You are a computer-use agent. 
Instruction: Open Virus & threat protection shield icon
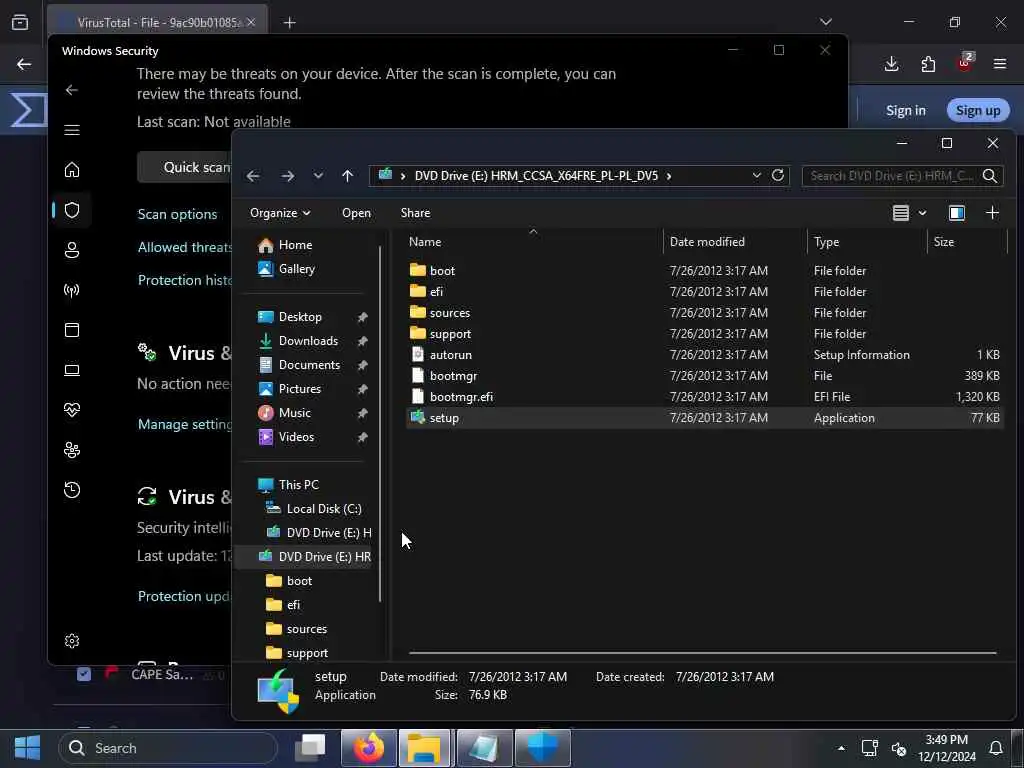[72, 210]
